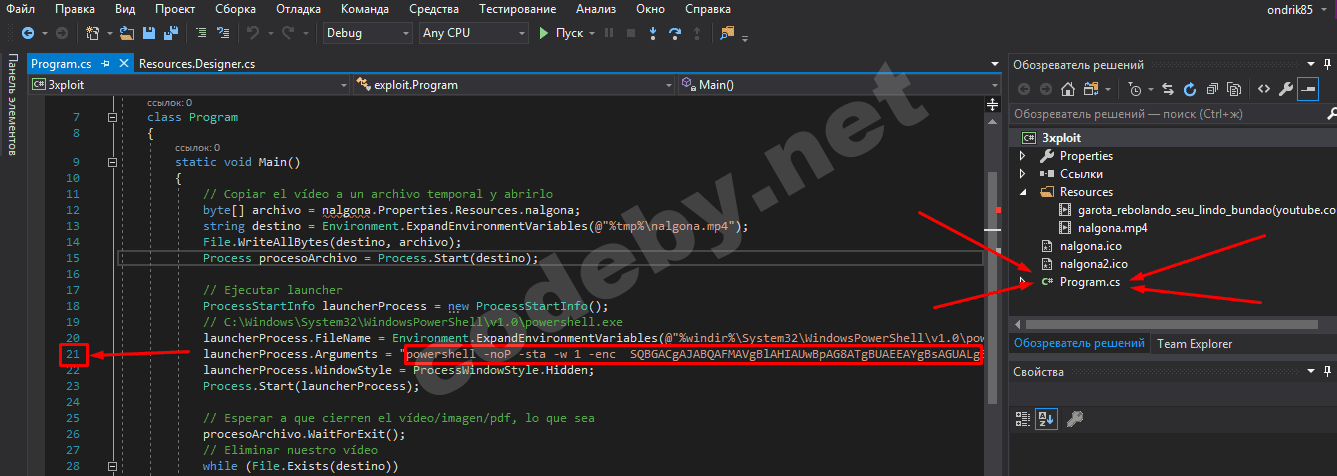
Task: Toggle Preview Selected Items in Solution Explorer
Action: 1308,88
